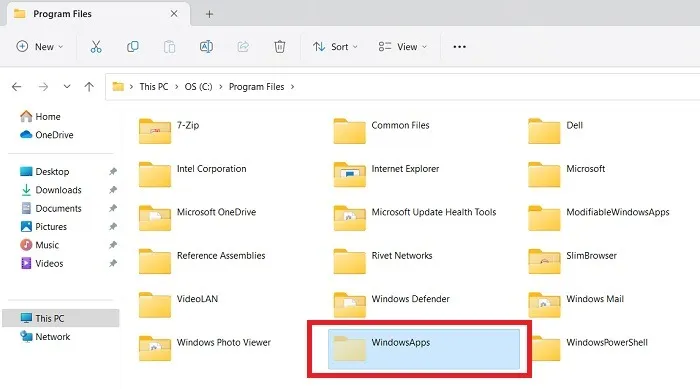Add a new tab with plus button
Screen dimensions: 700x389
(x=209, y=14)
